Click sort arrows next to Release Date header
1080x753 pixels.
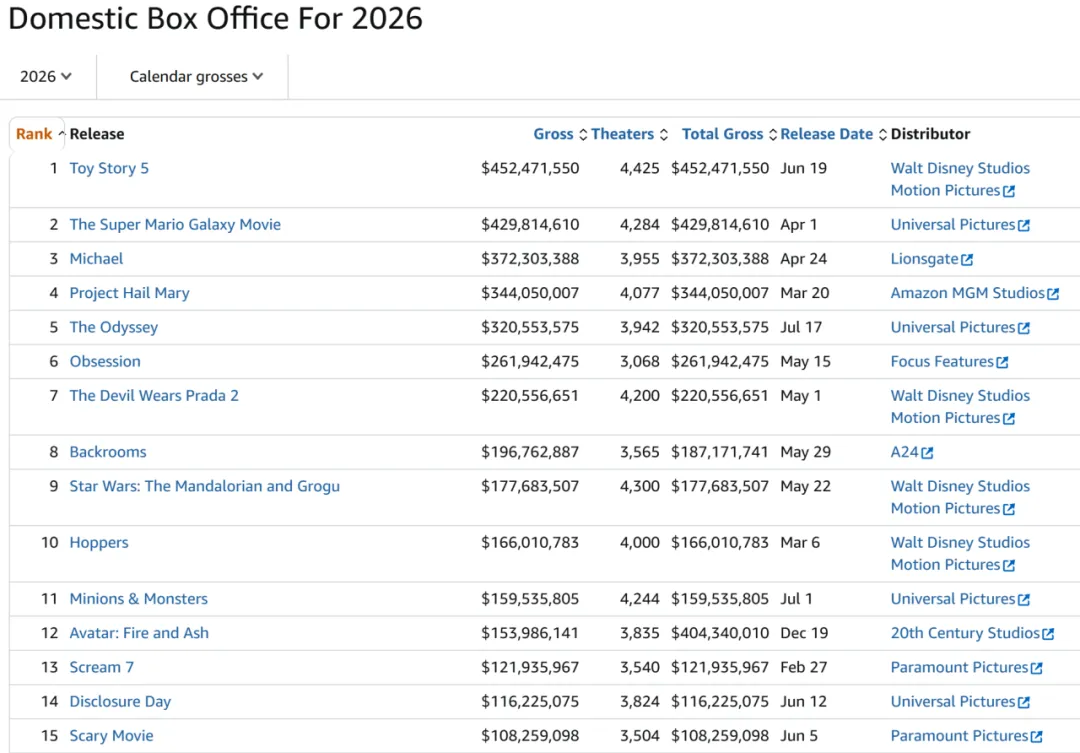[882, 134]
